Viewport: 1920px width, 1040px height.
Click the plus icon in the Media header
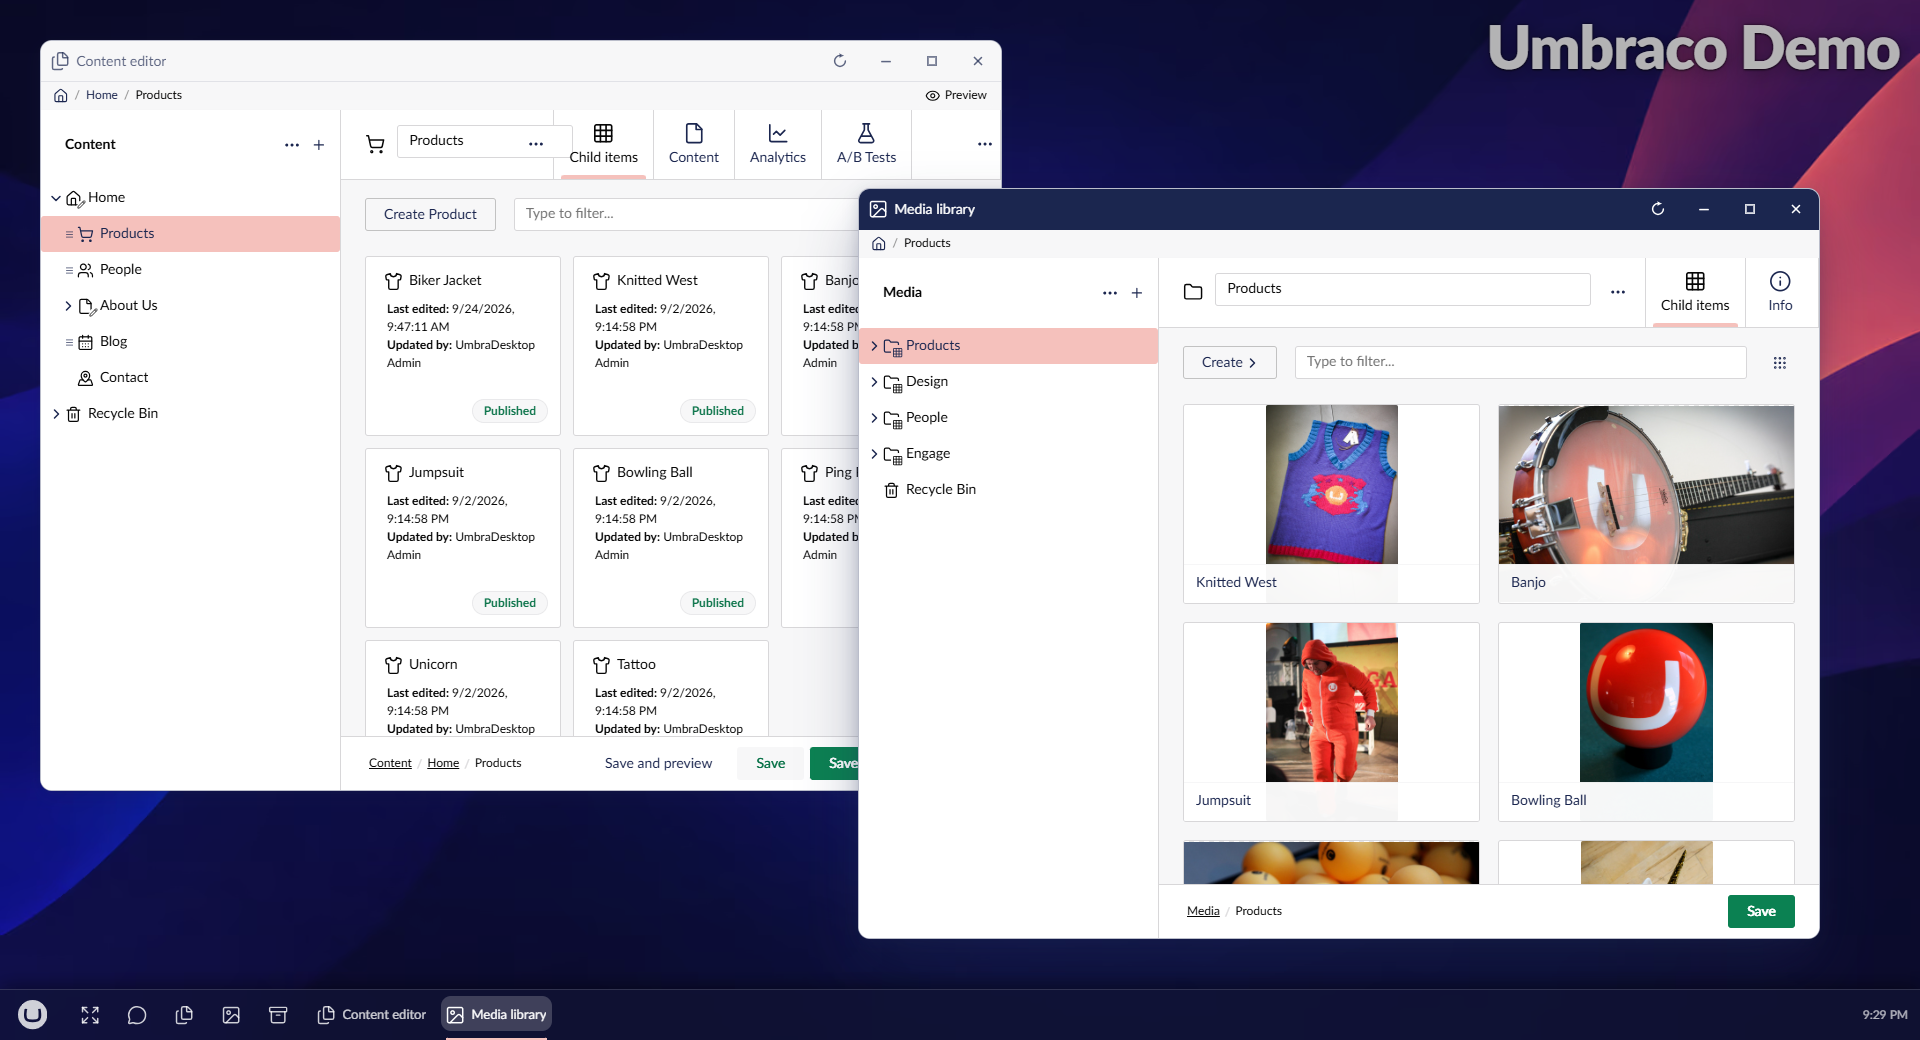coord(1137,293)
